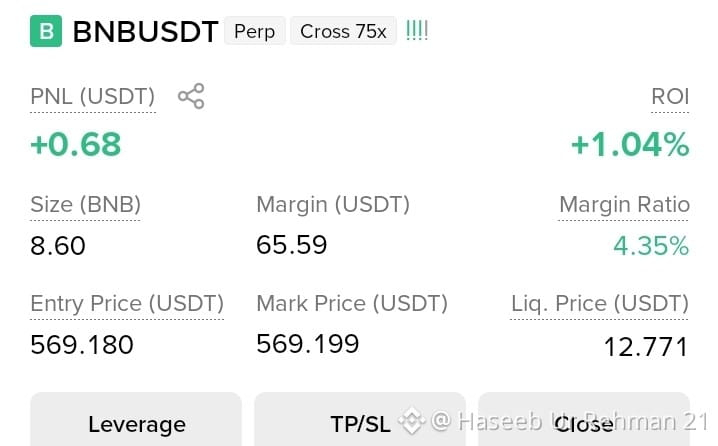Share the PNL via share icon
Viewport: 718px width, 446px height.
[x=191, y=96]
